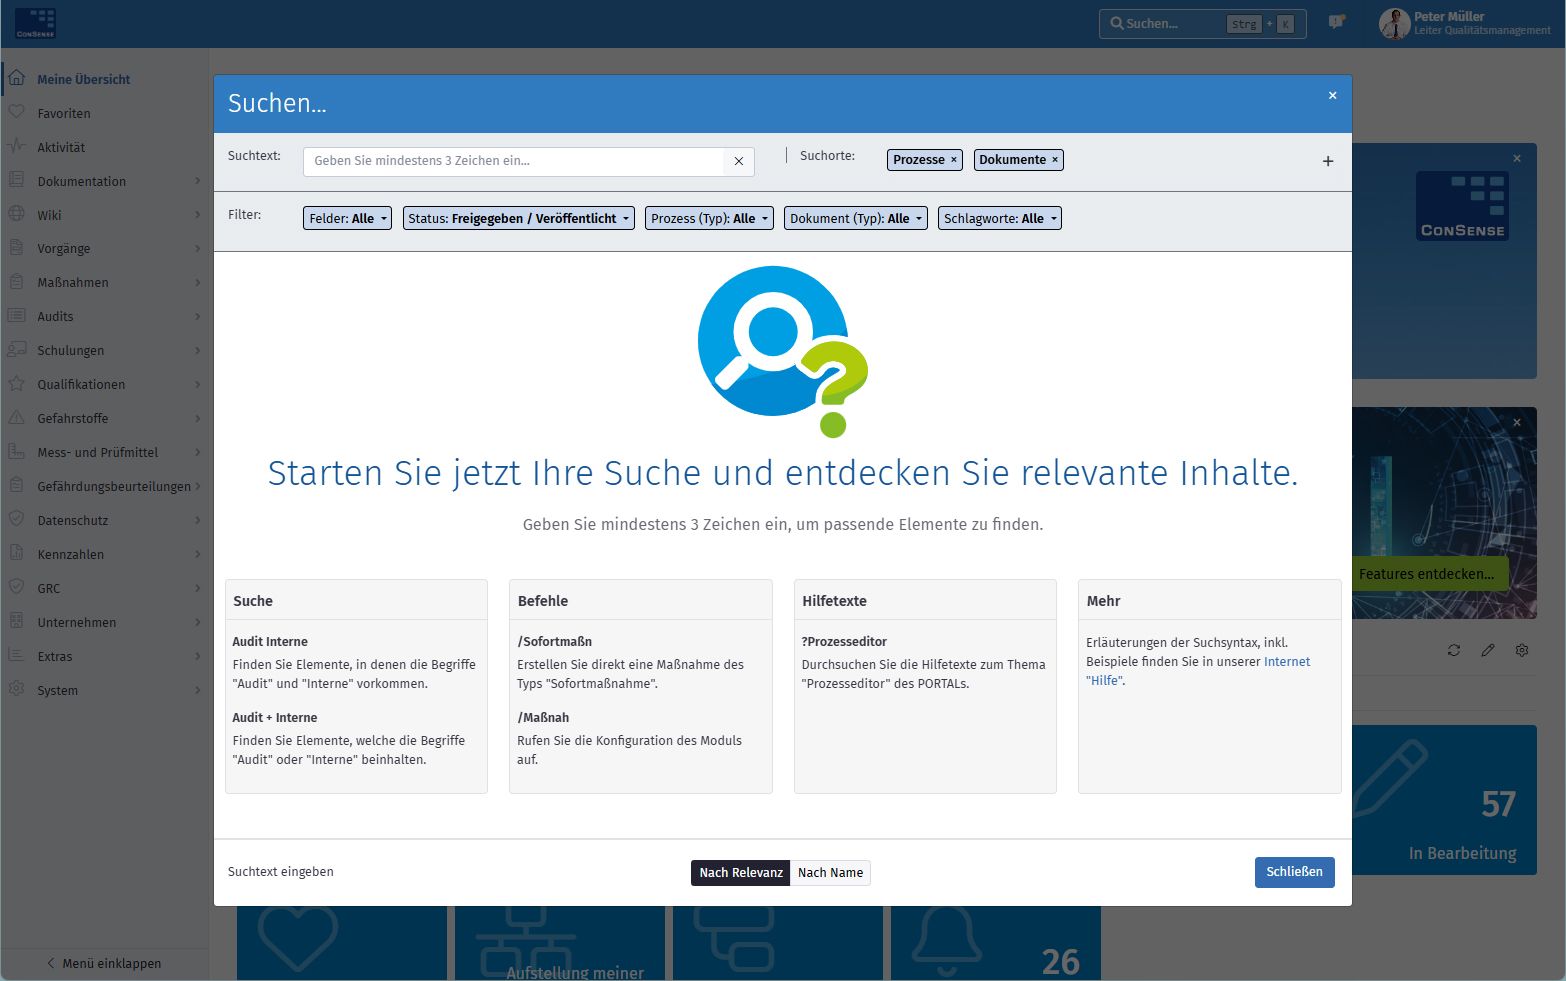Select the pencil edit icon on the tile

tap(1488, 650)
